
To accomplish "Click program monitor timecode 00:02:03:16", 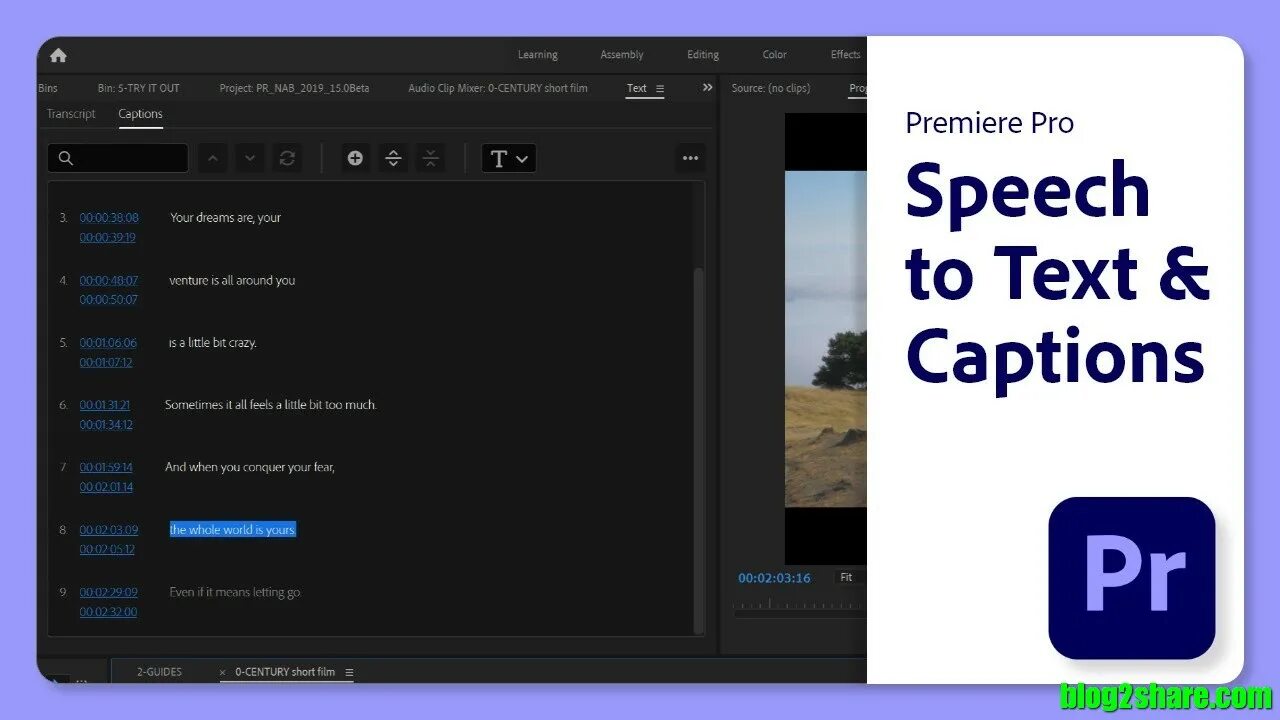I will tap(774, 578).
